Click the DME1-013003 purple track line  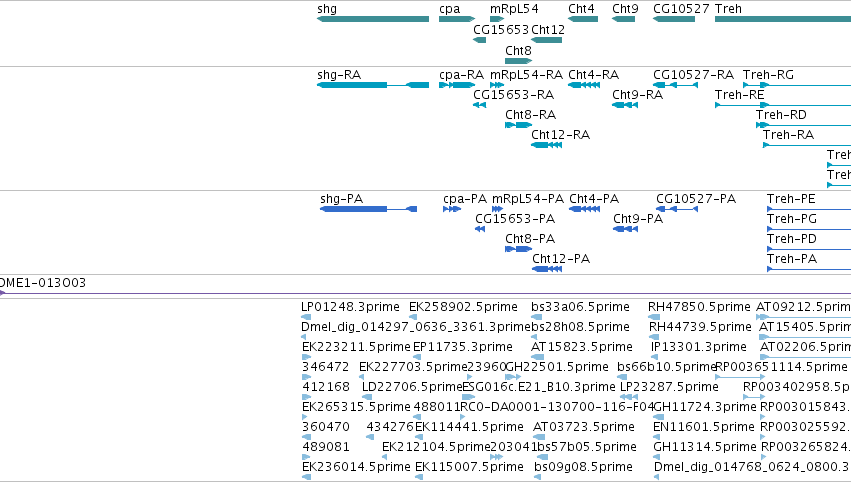(426, 293)
